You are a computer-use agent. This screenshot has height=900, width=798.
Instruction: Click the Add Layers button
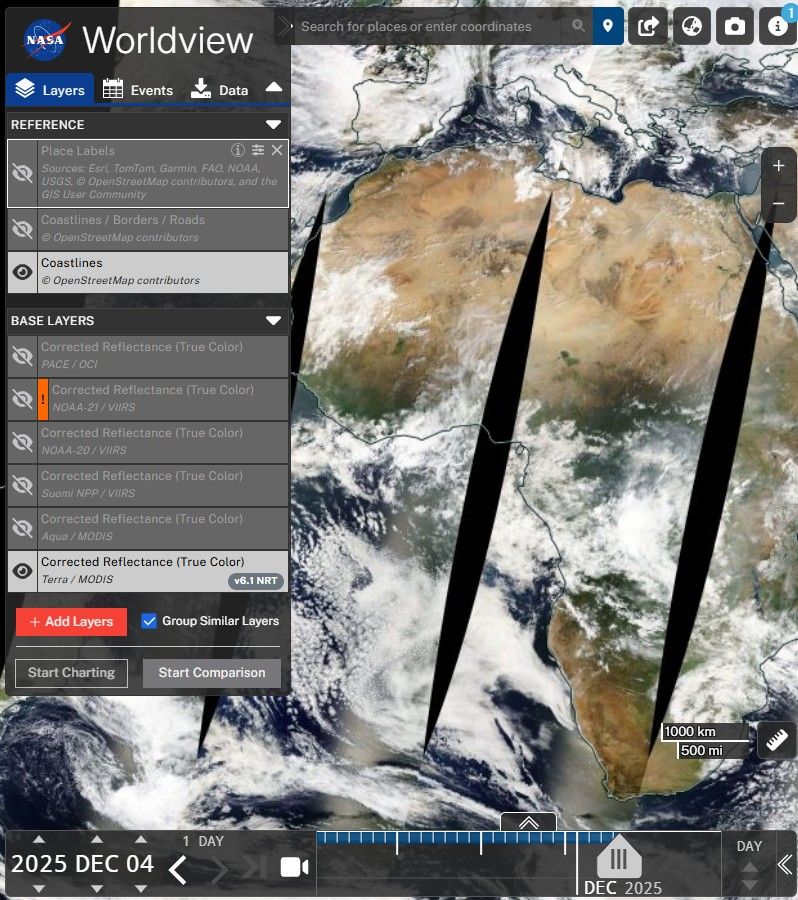tap(71, 622)
